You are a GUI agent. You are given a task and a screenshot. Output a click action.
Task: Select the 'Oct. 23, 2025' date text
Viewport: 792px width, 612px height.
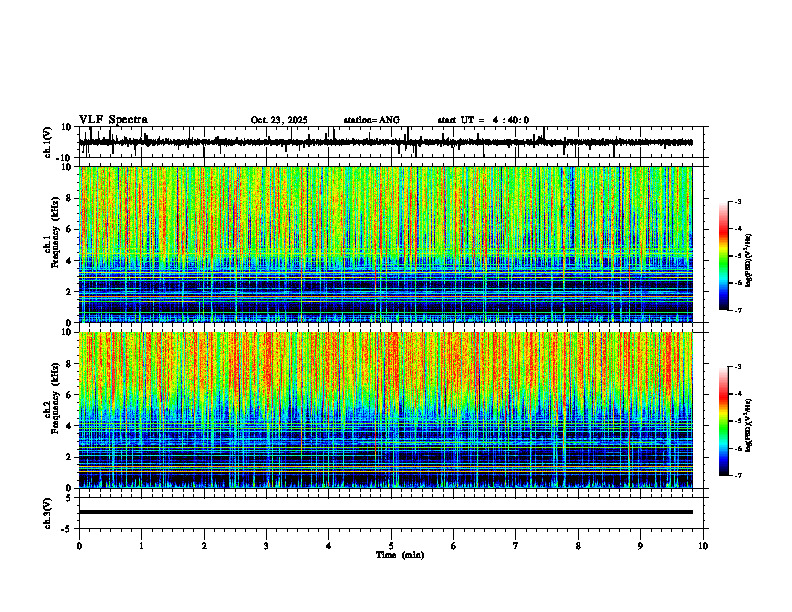pyautogui.click(x=279, y=120)
